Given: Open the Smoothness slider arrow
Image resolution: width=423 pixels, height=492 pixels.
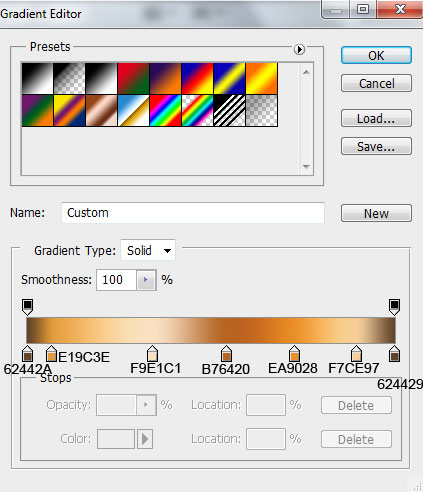Looking at the screenshot, I should coord(146,280).
